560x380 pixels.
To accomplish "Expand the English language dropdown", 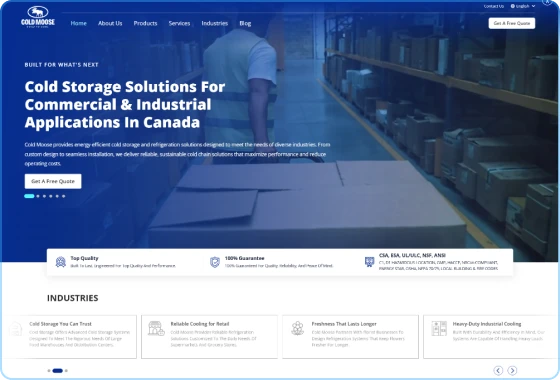I will point(523,6).
